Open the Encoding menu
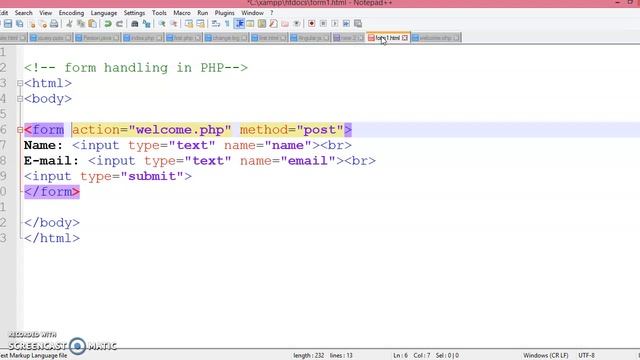This screenshot has height=360, width=640. click(71, 13)
